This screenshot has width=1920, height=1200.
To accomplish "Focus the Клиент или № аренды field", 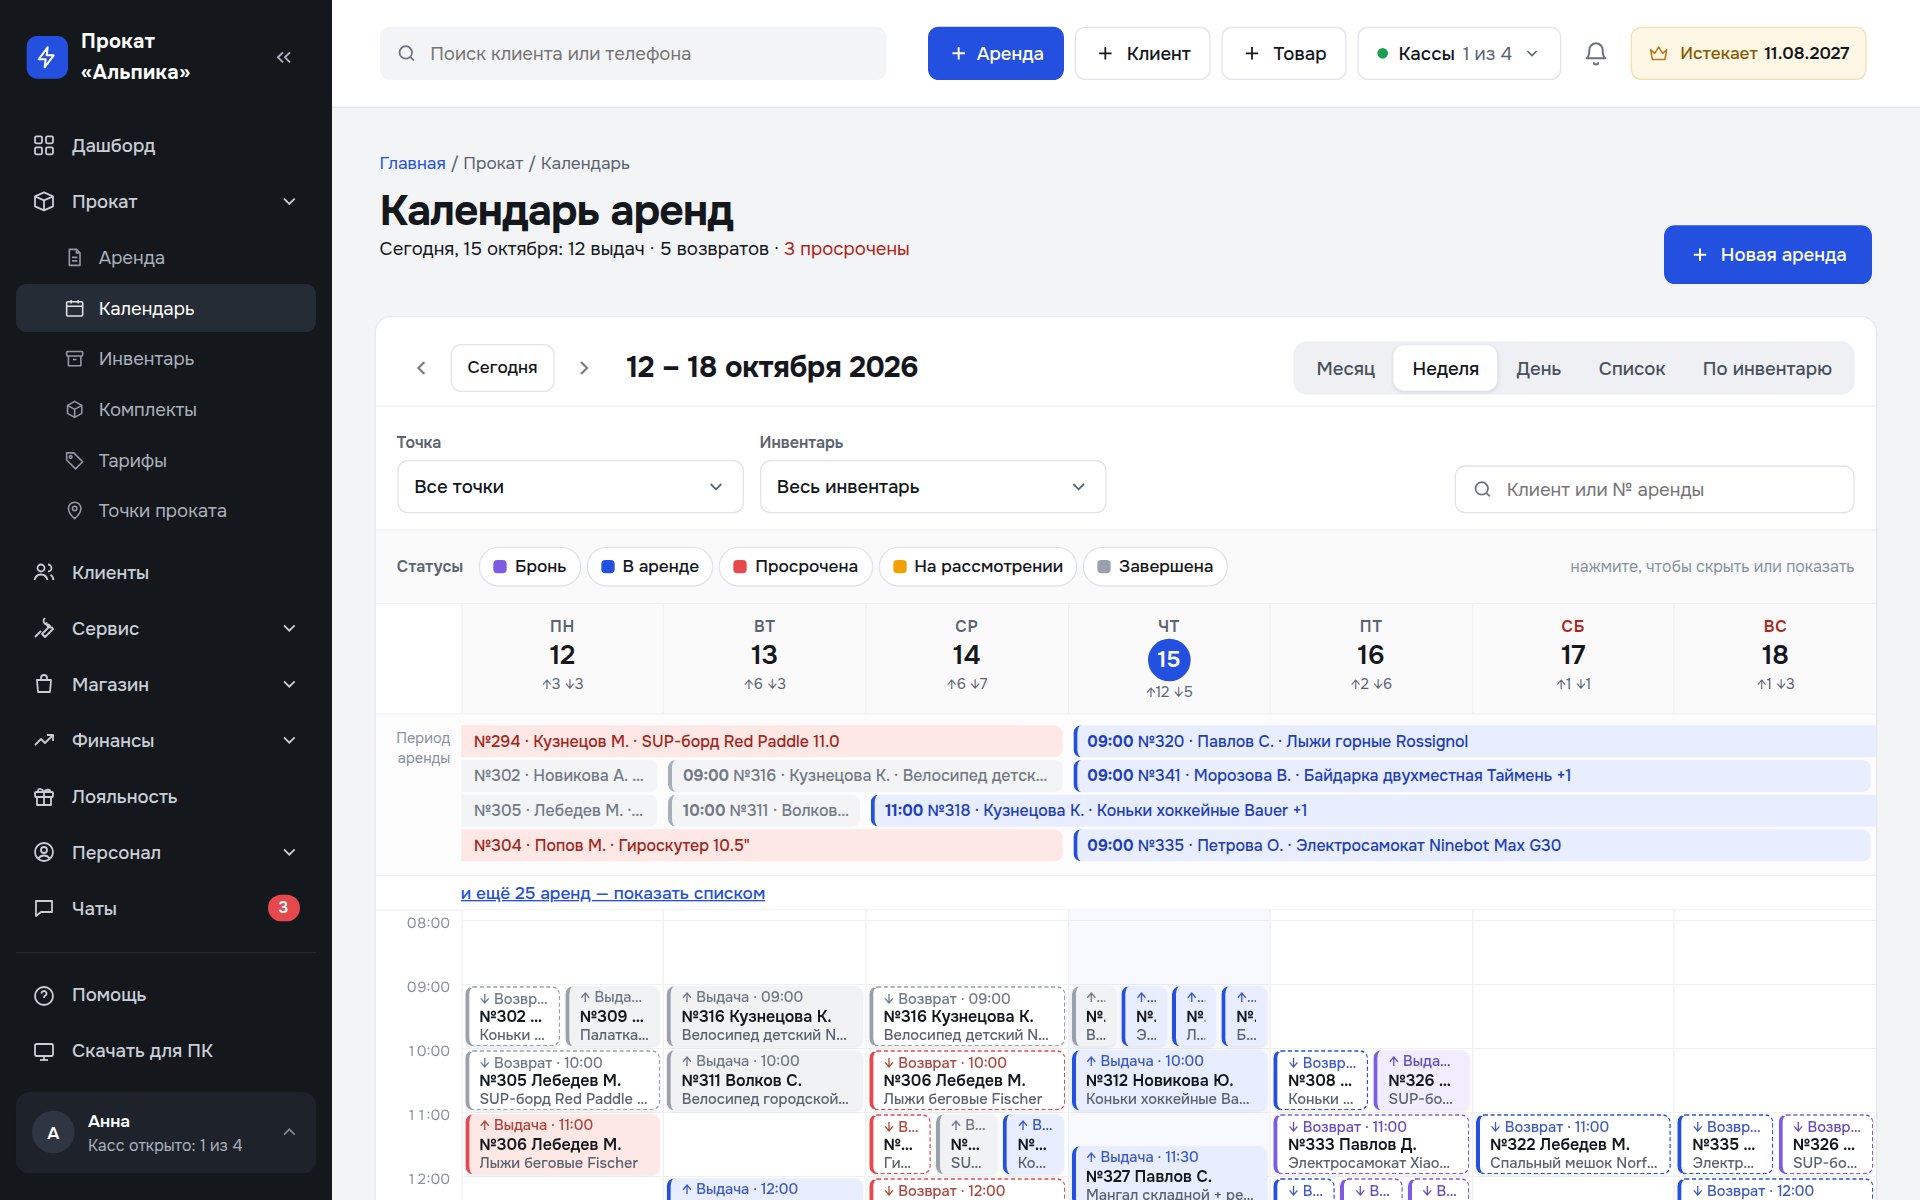I will click(x=1654, y=490).
